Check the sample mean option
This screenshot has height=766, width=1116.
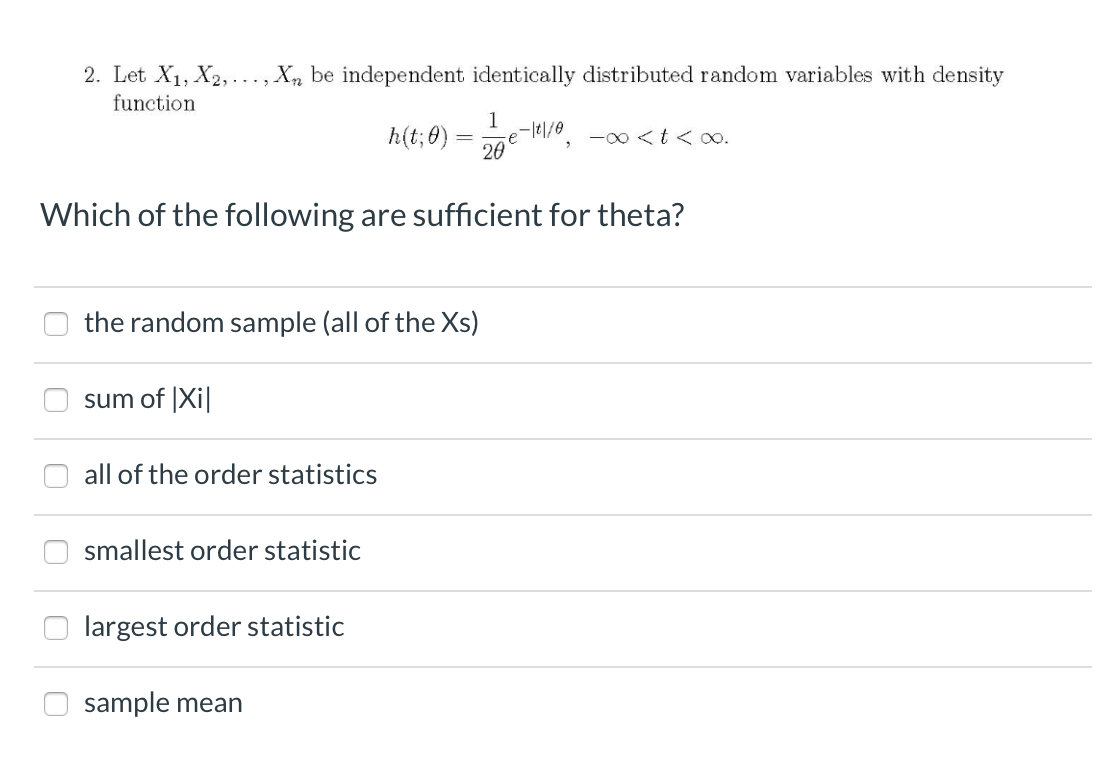pos(56,704)
